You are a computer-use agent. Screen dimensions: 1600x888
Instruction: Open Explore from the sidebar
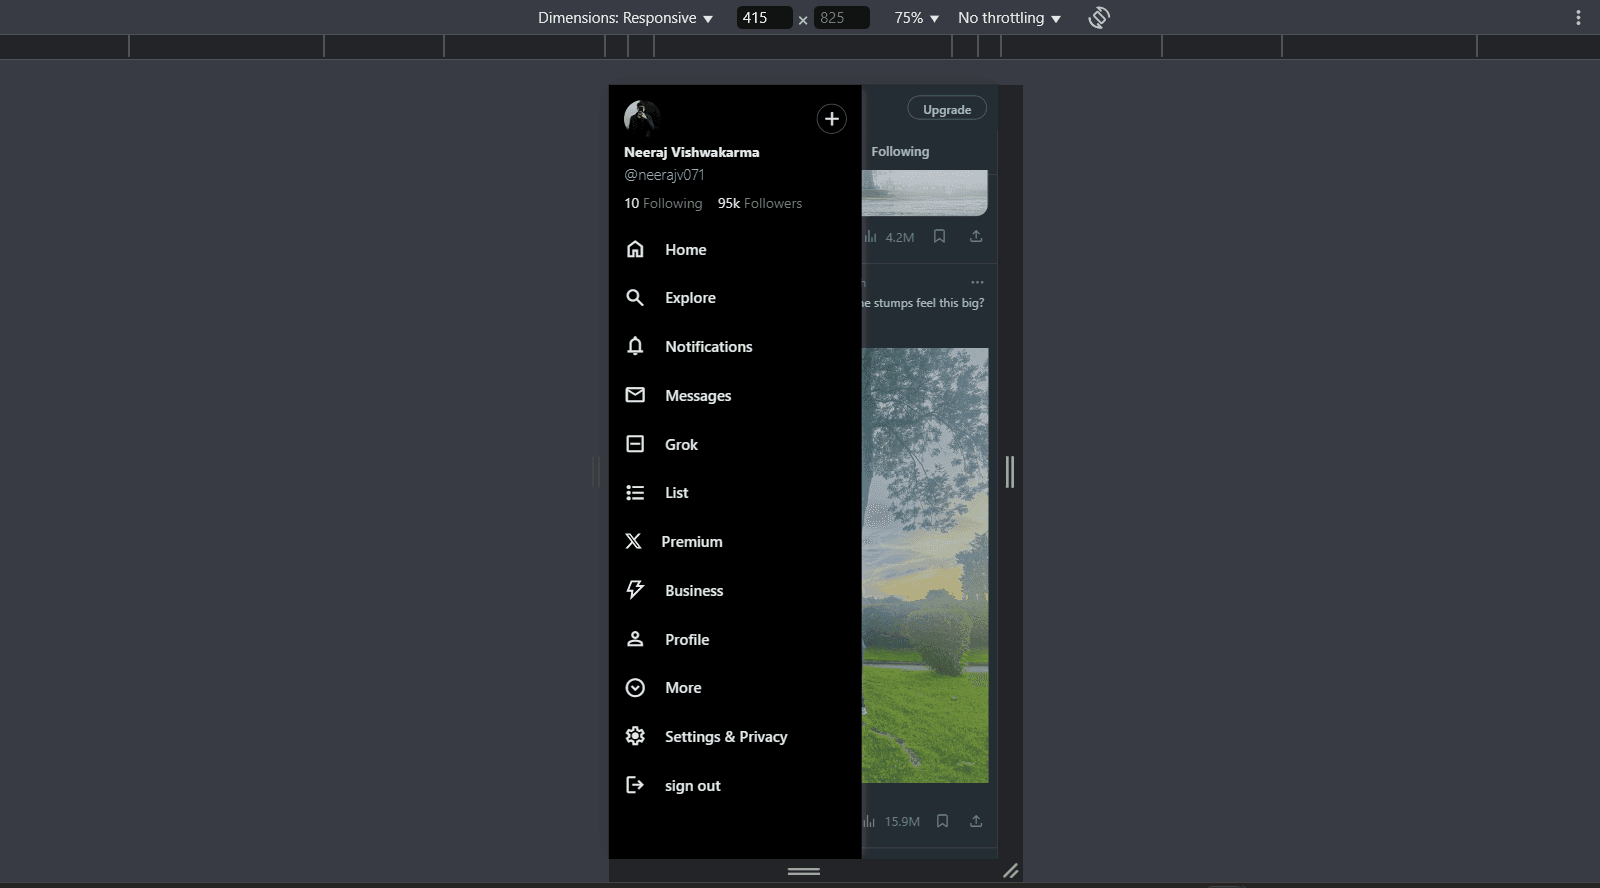tap(690, 298)
